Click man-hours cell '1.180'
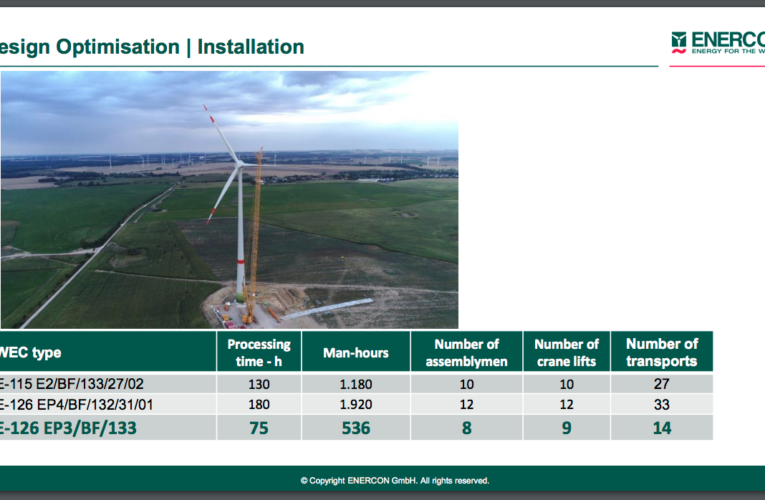 pos(356,384)
